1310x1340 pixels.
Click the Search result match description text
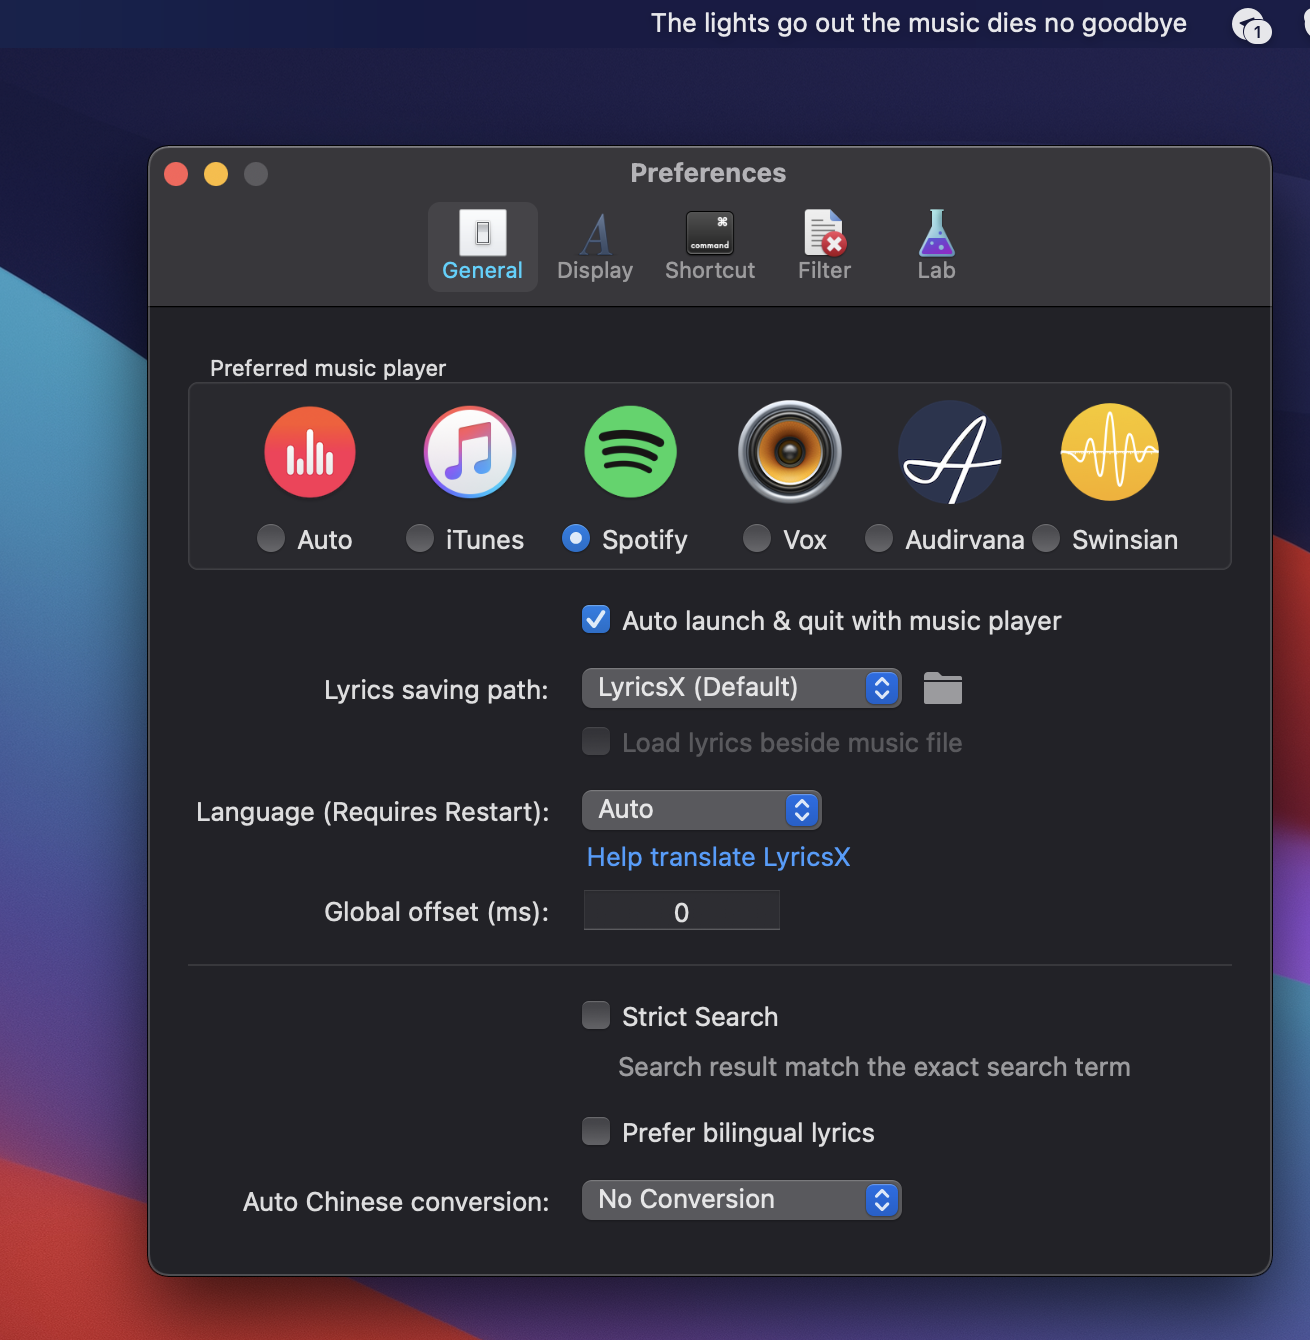pos(874,1067)
